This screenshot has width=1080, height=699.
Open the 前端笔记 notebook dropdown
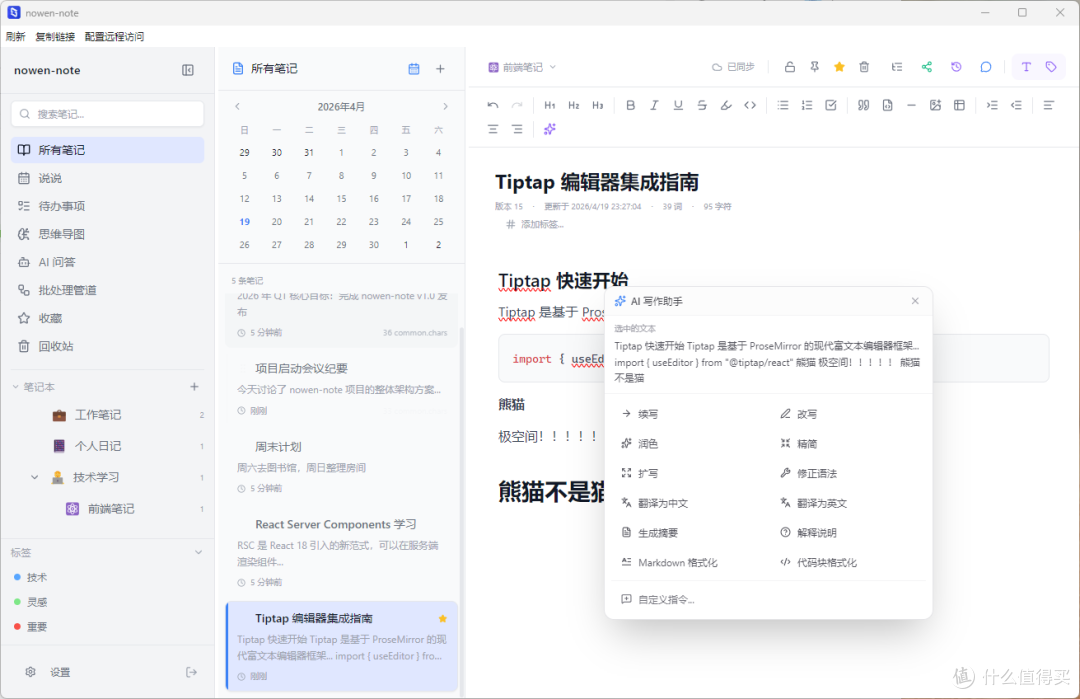[522, 67]
